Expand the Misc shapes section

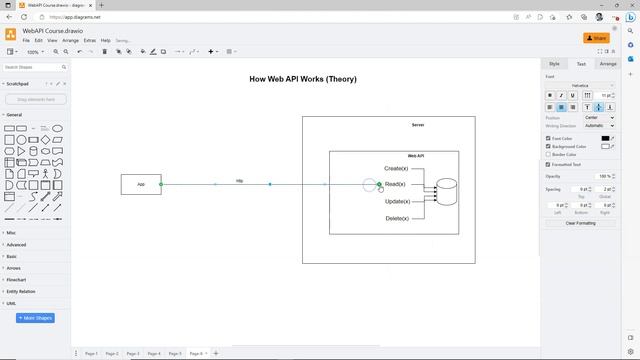tap(11, 233)
